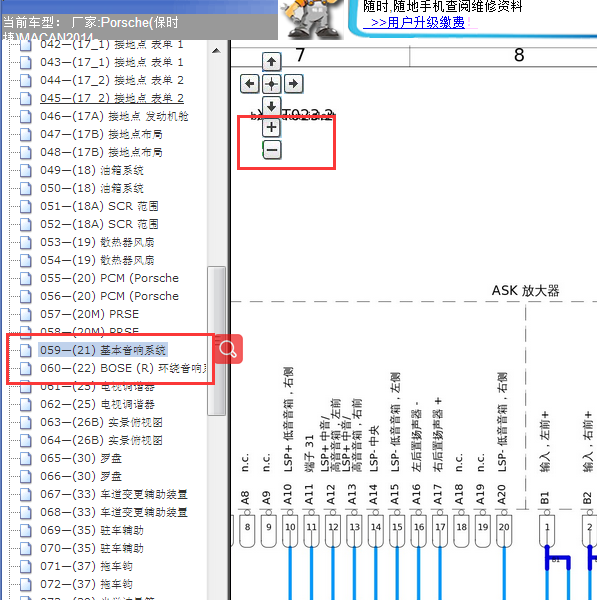Click the page icon for 063 实景俯视图
Viewport: 597px width, 600px height.
click(x=26, y=422)
